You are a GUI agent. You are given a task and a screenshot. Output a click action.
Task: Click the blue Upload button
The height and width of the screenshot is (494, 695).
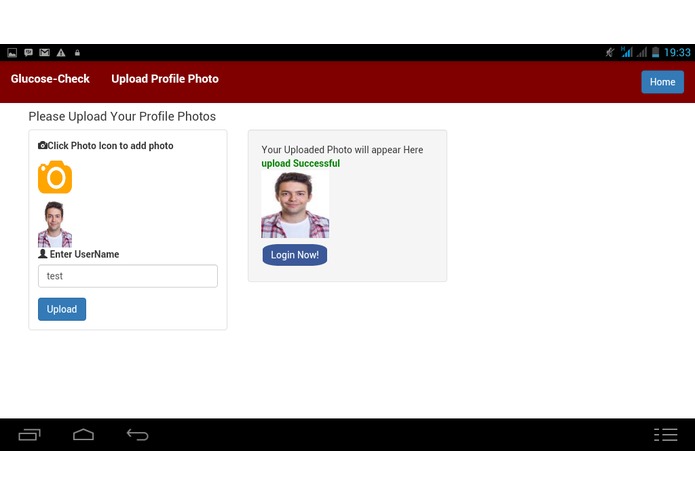(62, 309)
